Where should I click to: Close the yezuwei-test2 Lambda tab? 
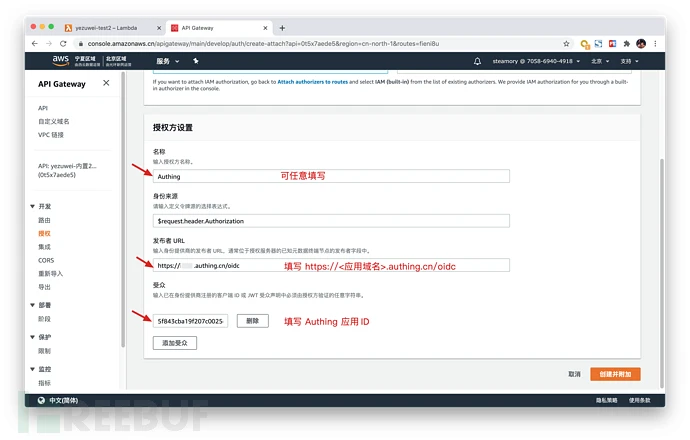coord(159,28)
